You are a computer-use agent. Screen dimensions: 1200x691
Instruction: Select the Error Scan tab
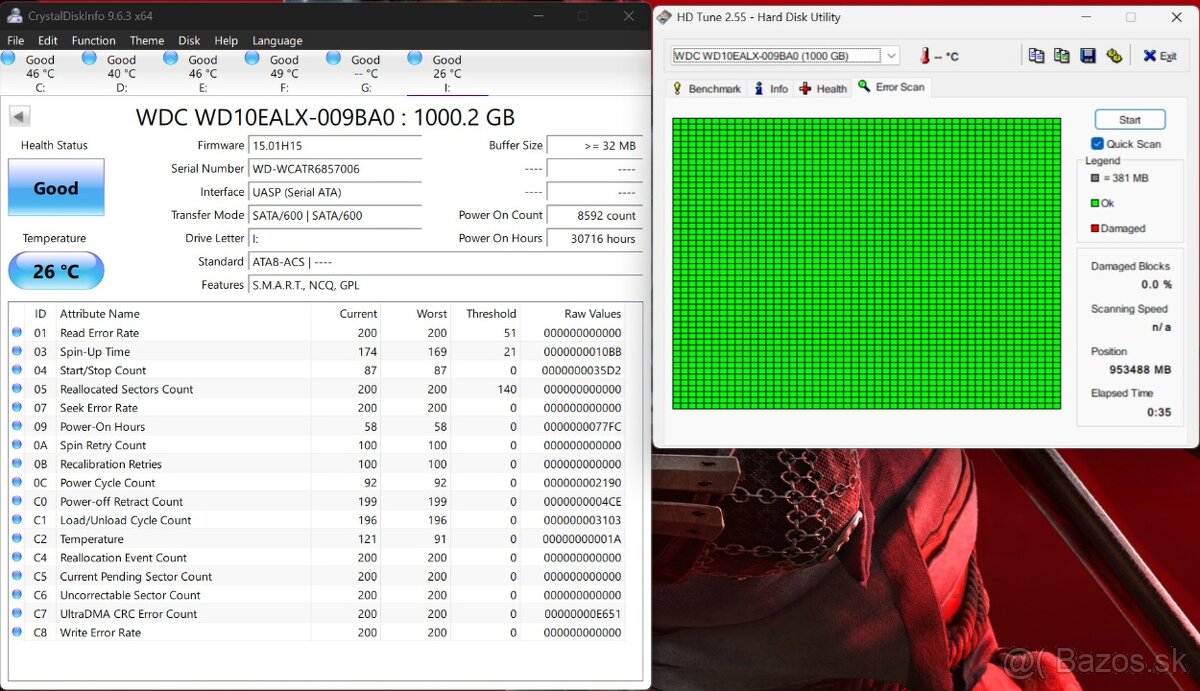tap(891, 87)
